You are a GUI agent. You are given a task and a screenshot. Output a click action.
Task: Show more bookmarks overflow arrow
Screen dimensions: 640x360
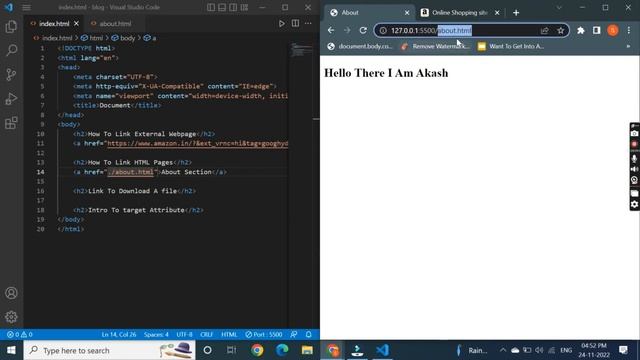coord(628,47)
